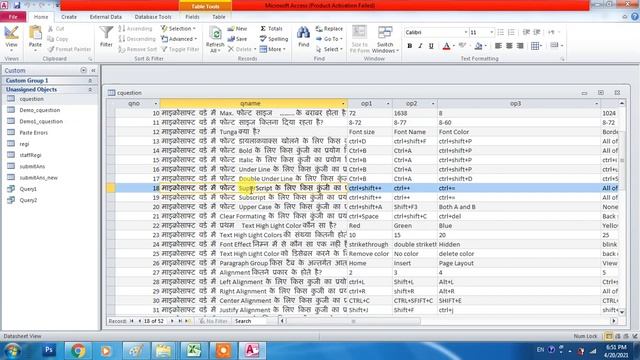Sort records Ascending
This screenshot has width=640, height=360.
pyautogui.click(x=136, y=29)
